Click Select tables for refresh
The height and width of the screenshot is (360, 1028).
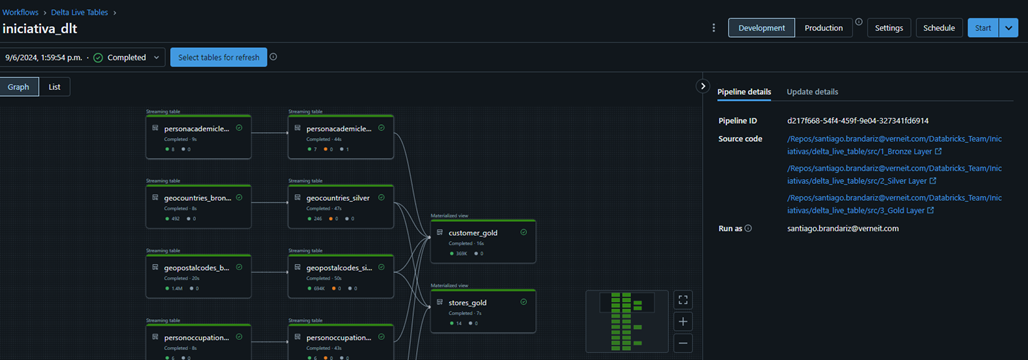click(219, 58)
